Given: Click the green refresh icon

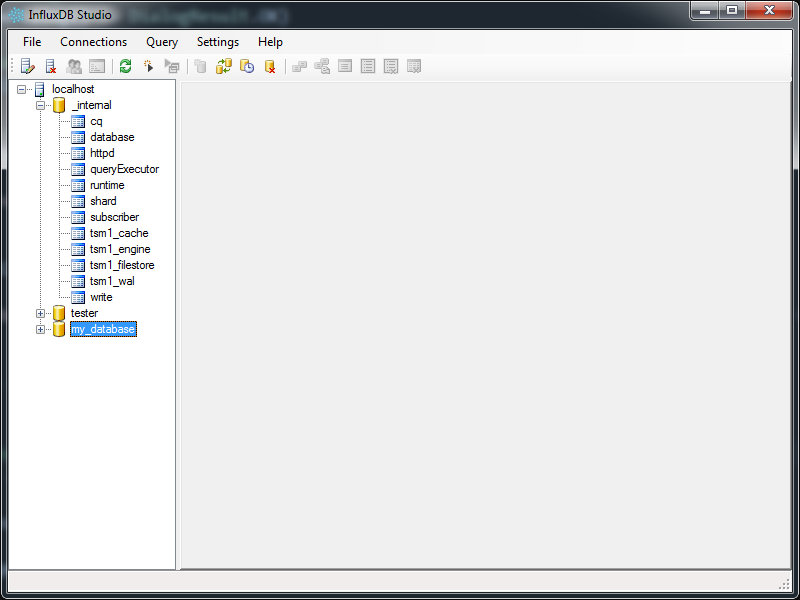Looking at the screenshot, I should (x=126, y=66).
